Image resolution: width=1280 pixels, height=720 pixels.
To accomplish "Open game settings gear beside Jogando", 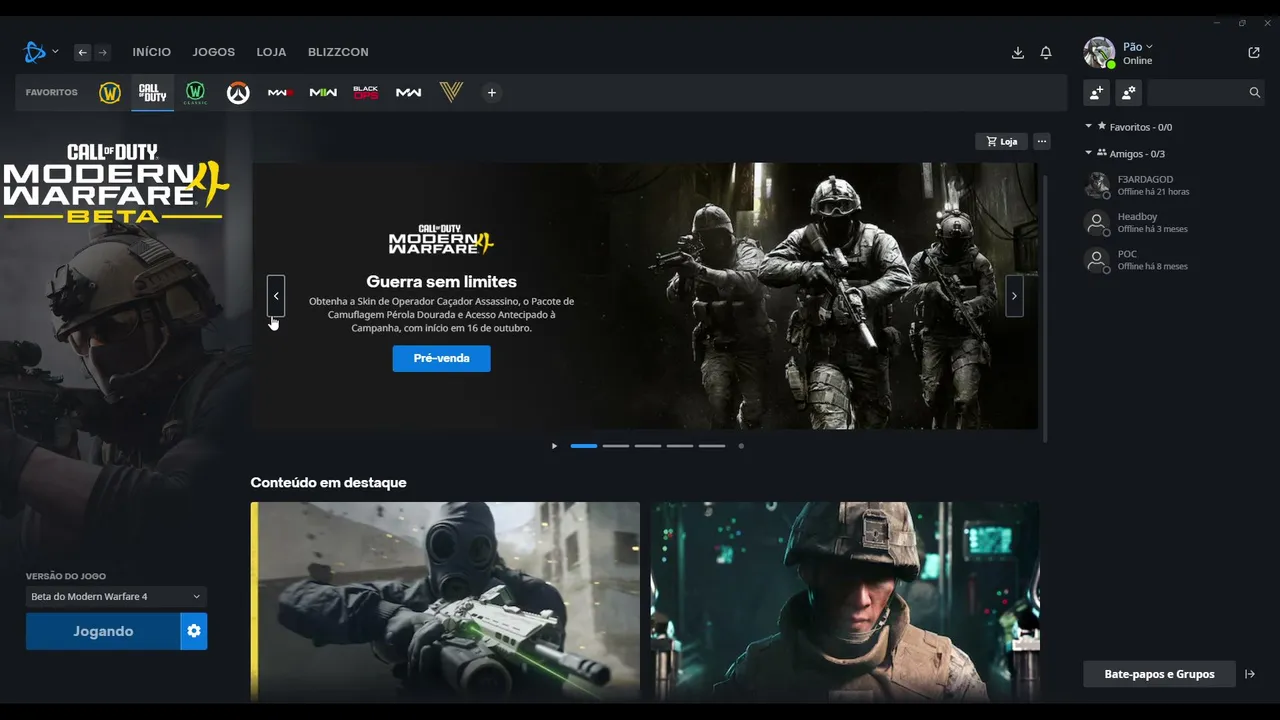I will [x=194, y=631].
